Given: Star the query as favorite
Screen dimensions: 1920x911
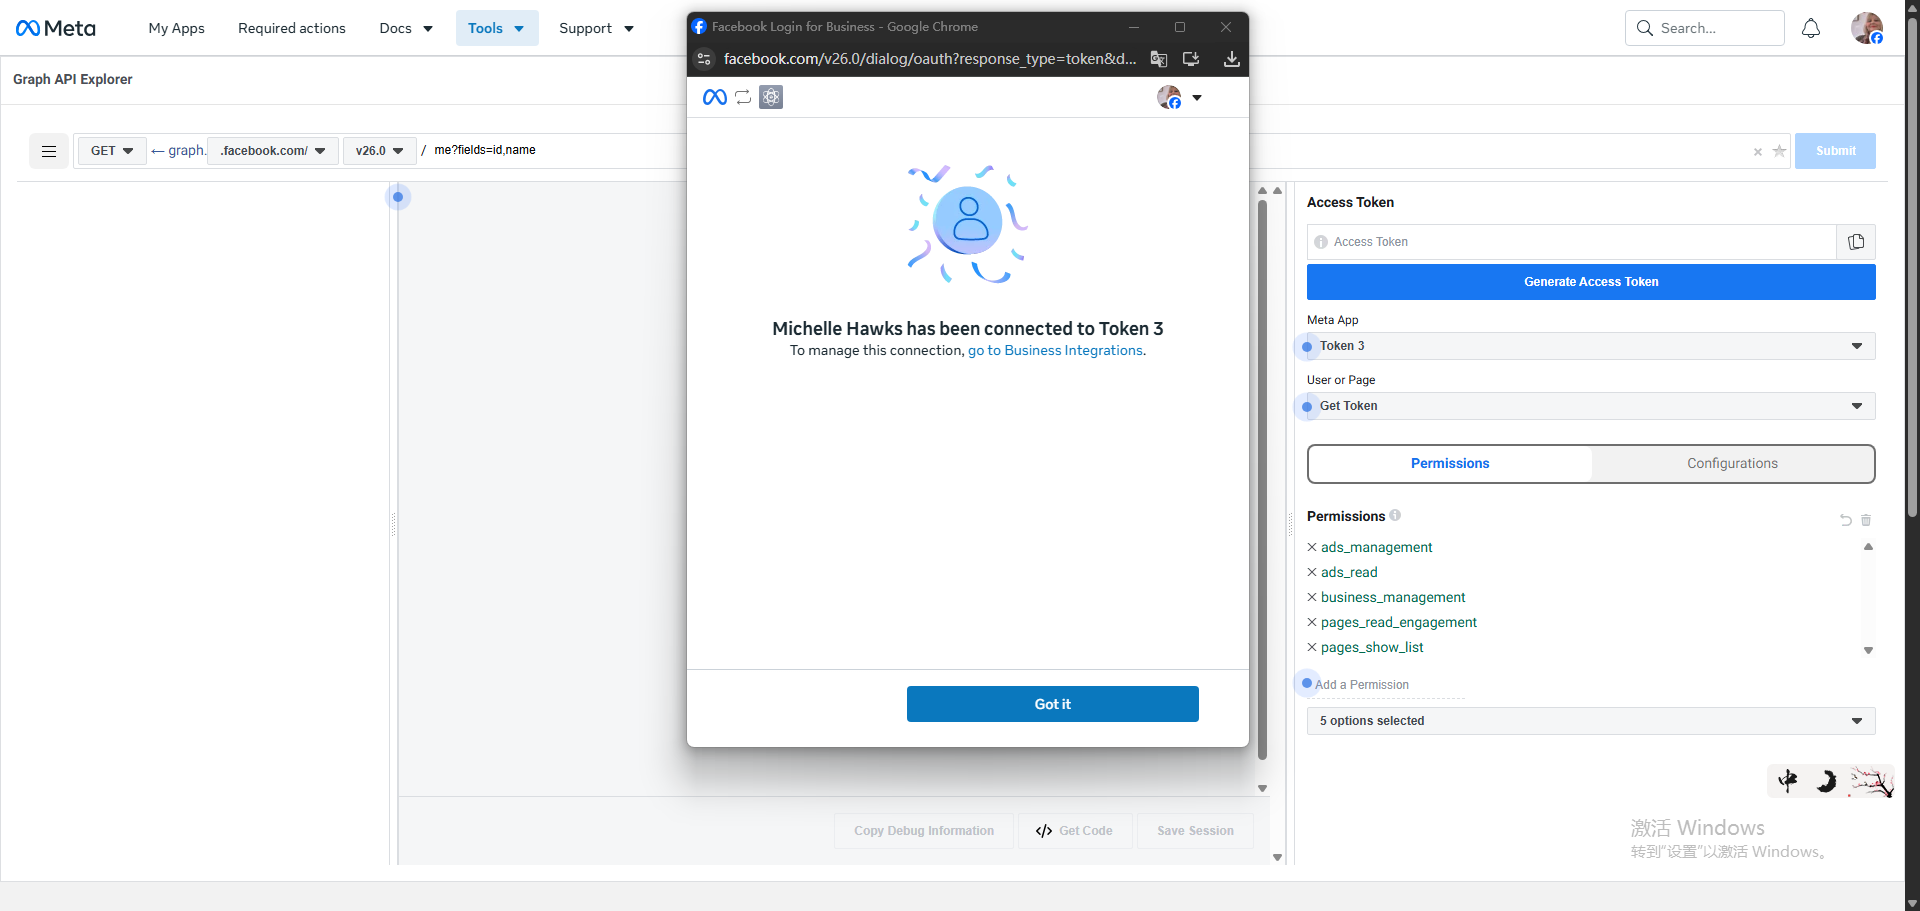Looking at the screenshot, I should coord(1779,151).
